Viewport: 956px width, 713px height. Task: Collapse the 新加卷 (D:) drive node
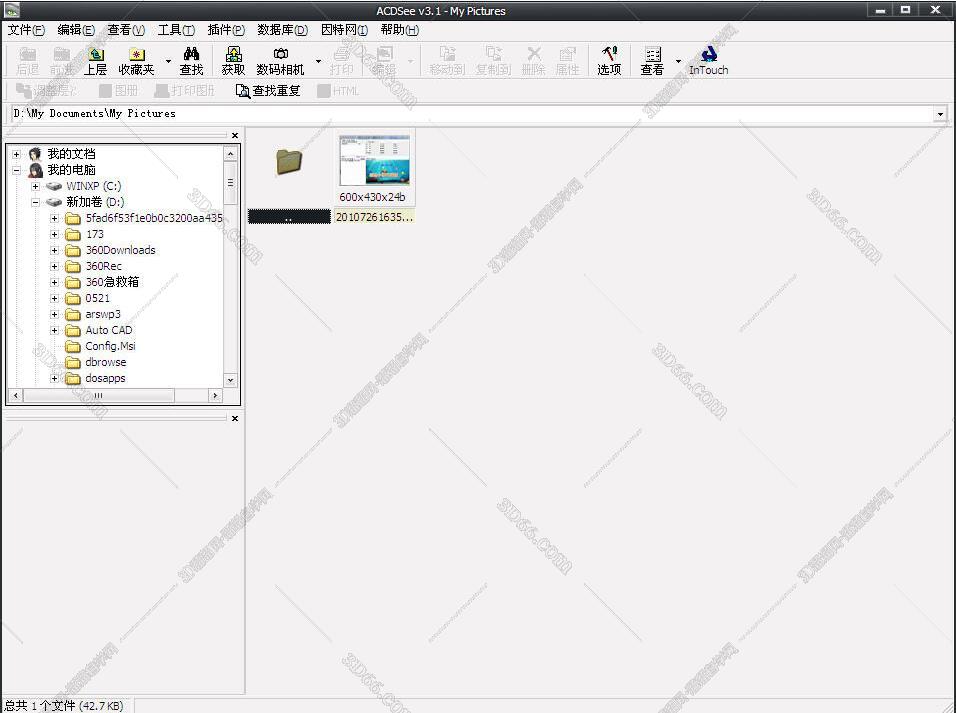point(36,202)
